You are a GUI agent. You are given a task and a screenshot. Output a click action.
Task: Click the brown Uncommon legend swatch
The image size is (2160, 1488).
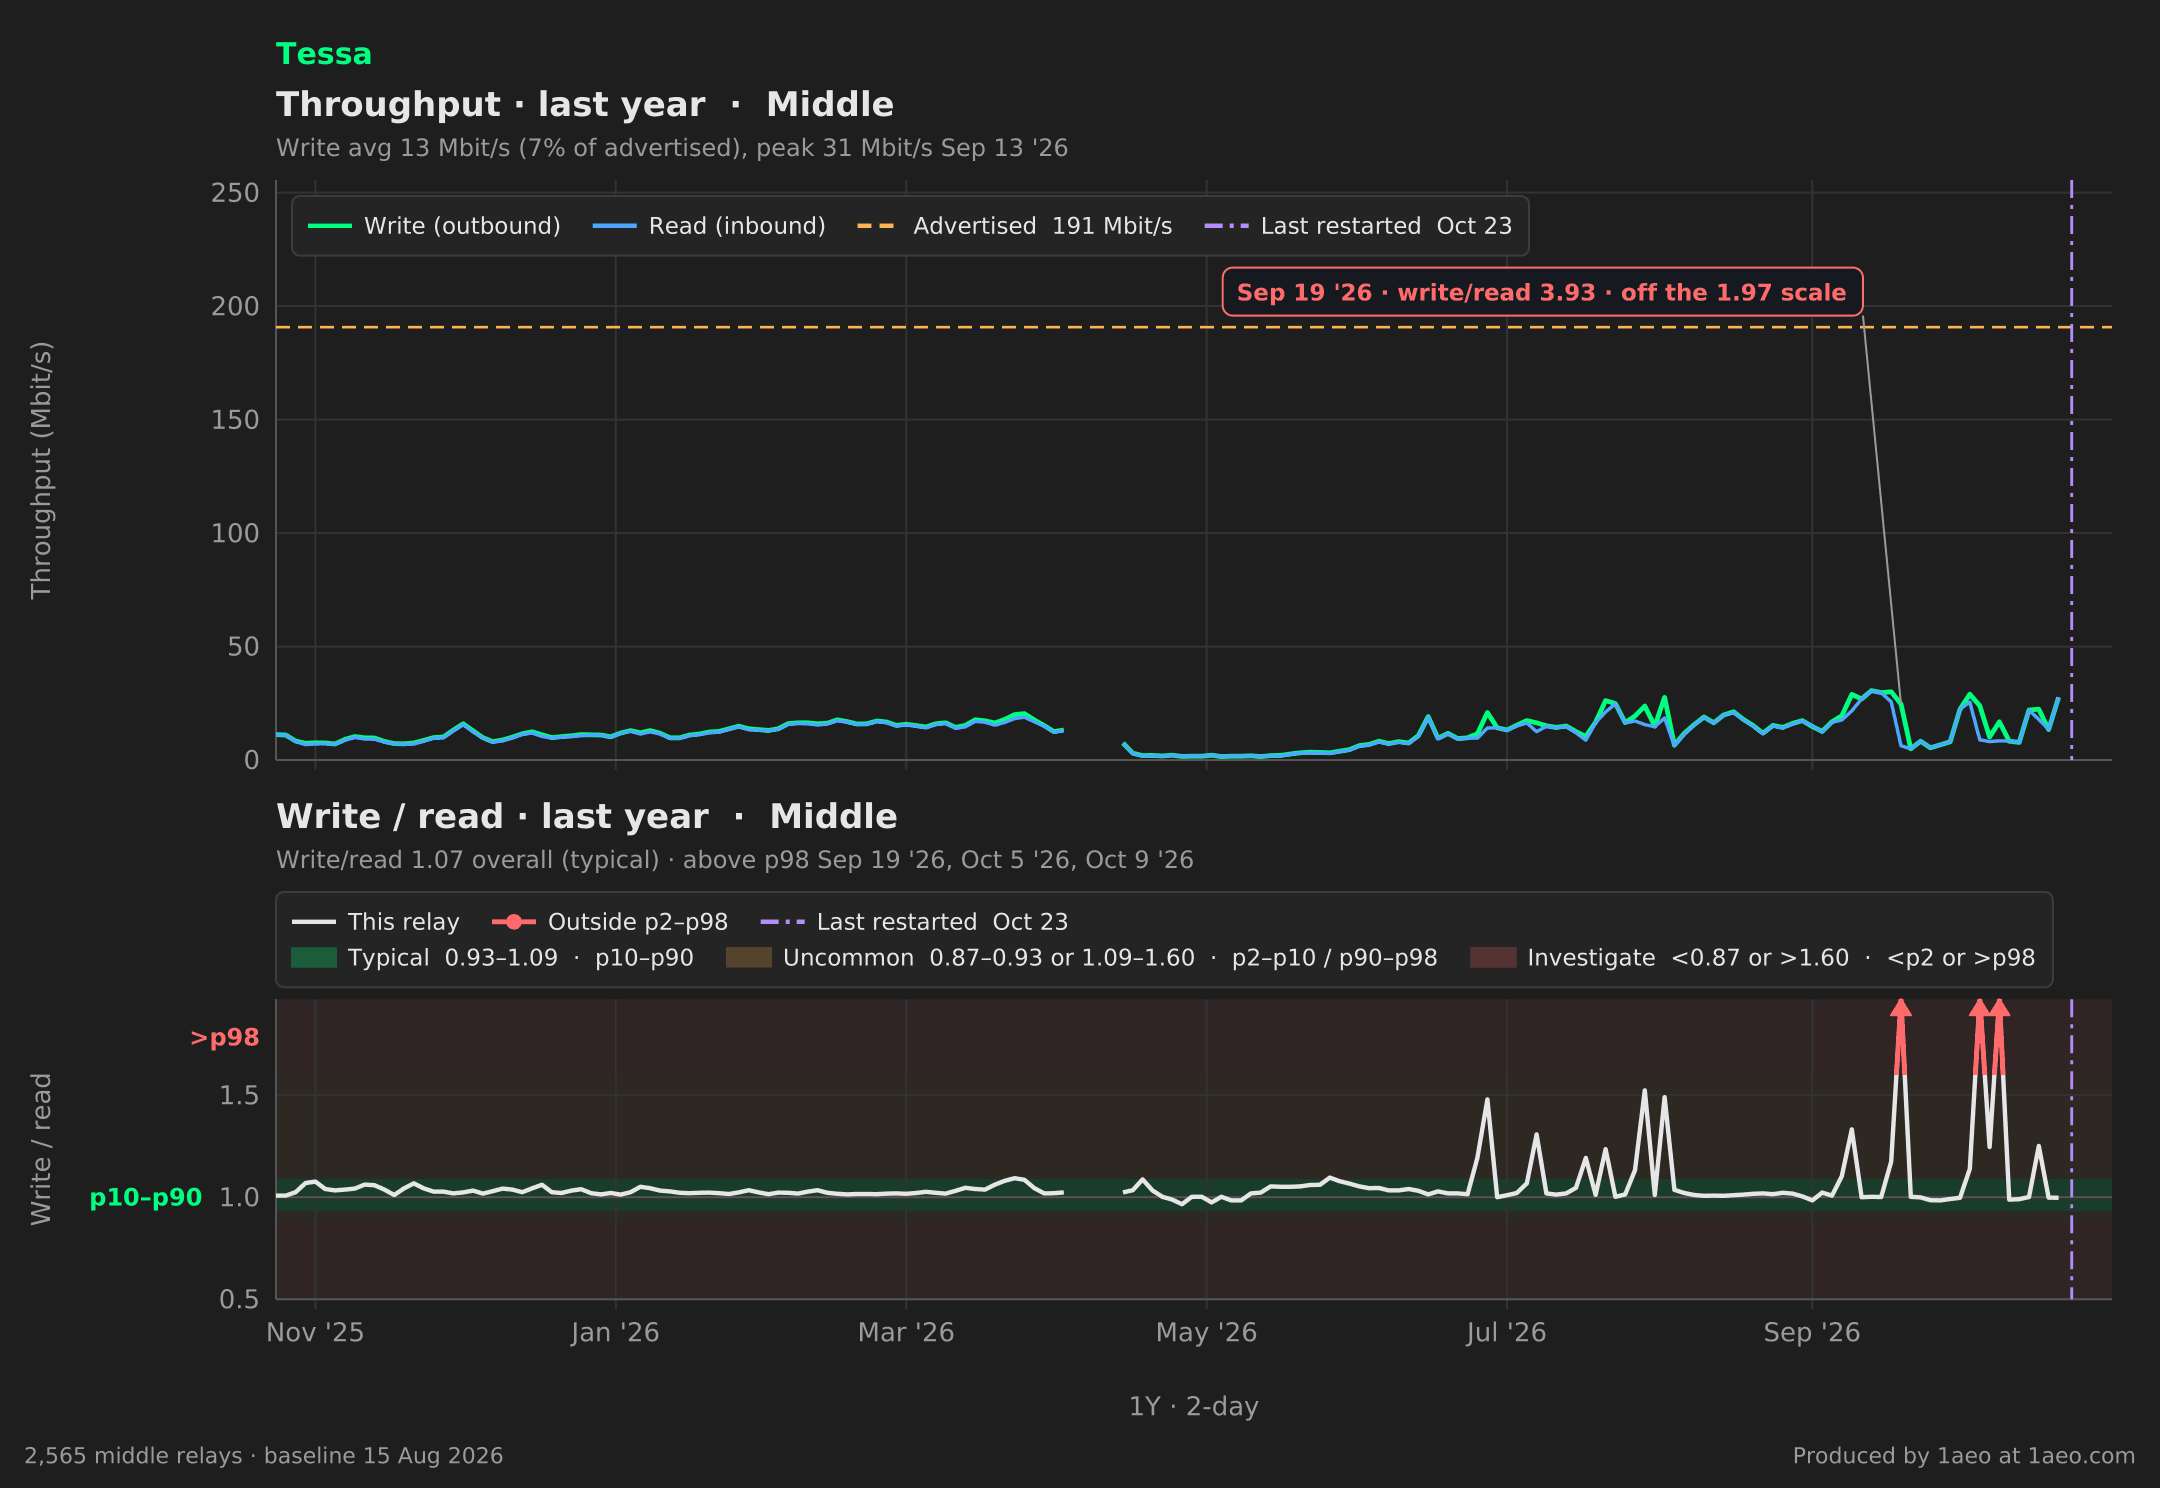coord(749,958)
